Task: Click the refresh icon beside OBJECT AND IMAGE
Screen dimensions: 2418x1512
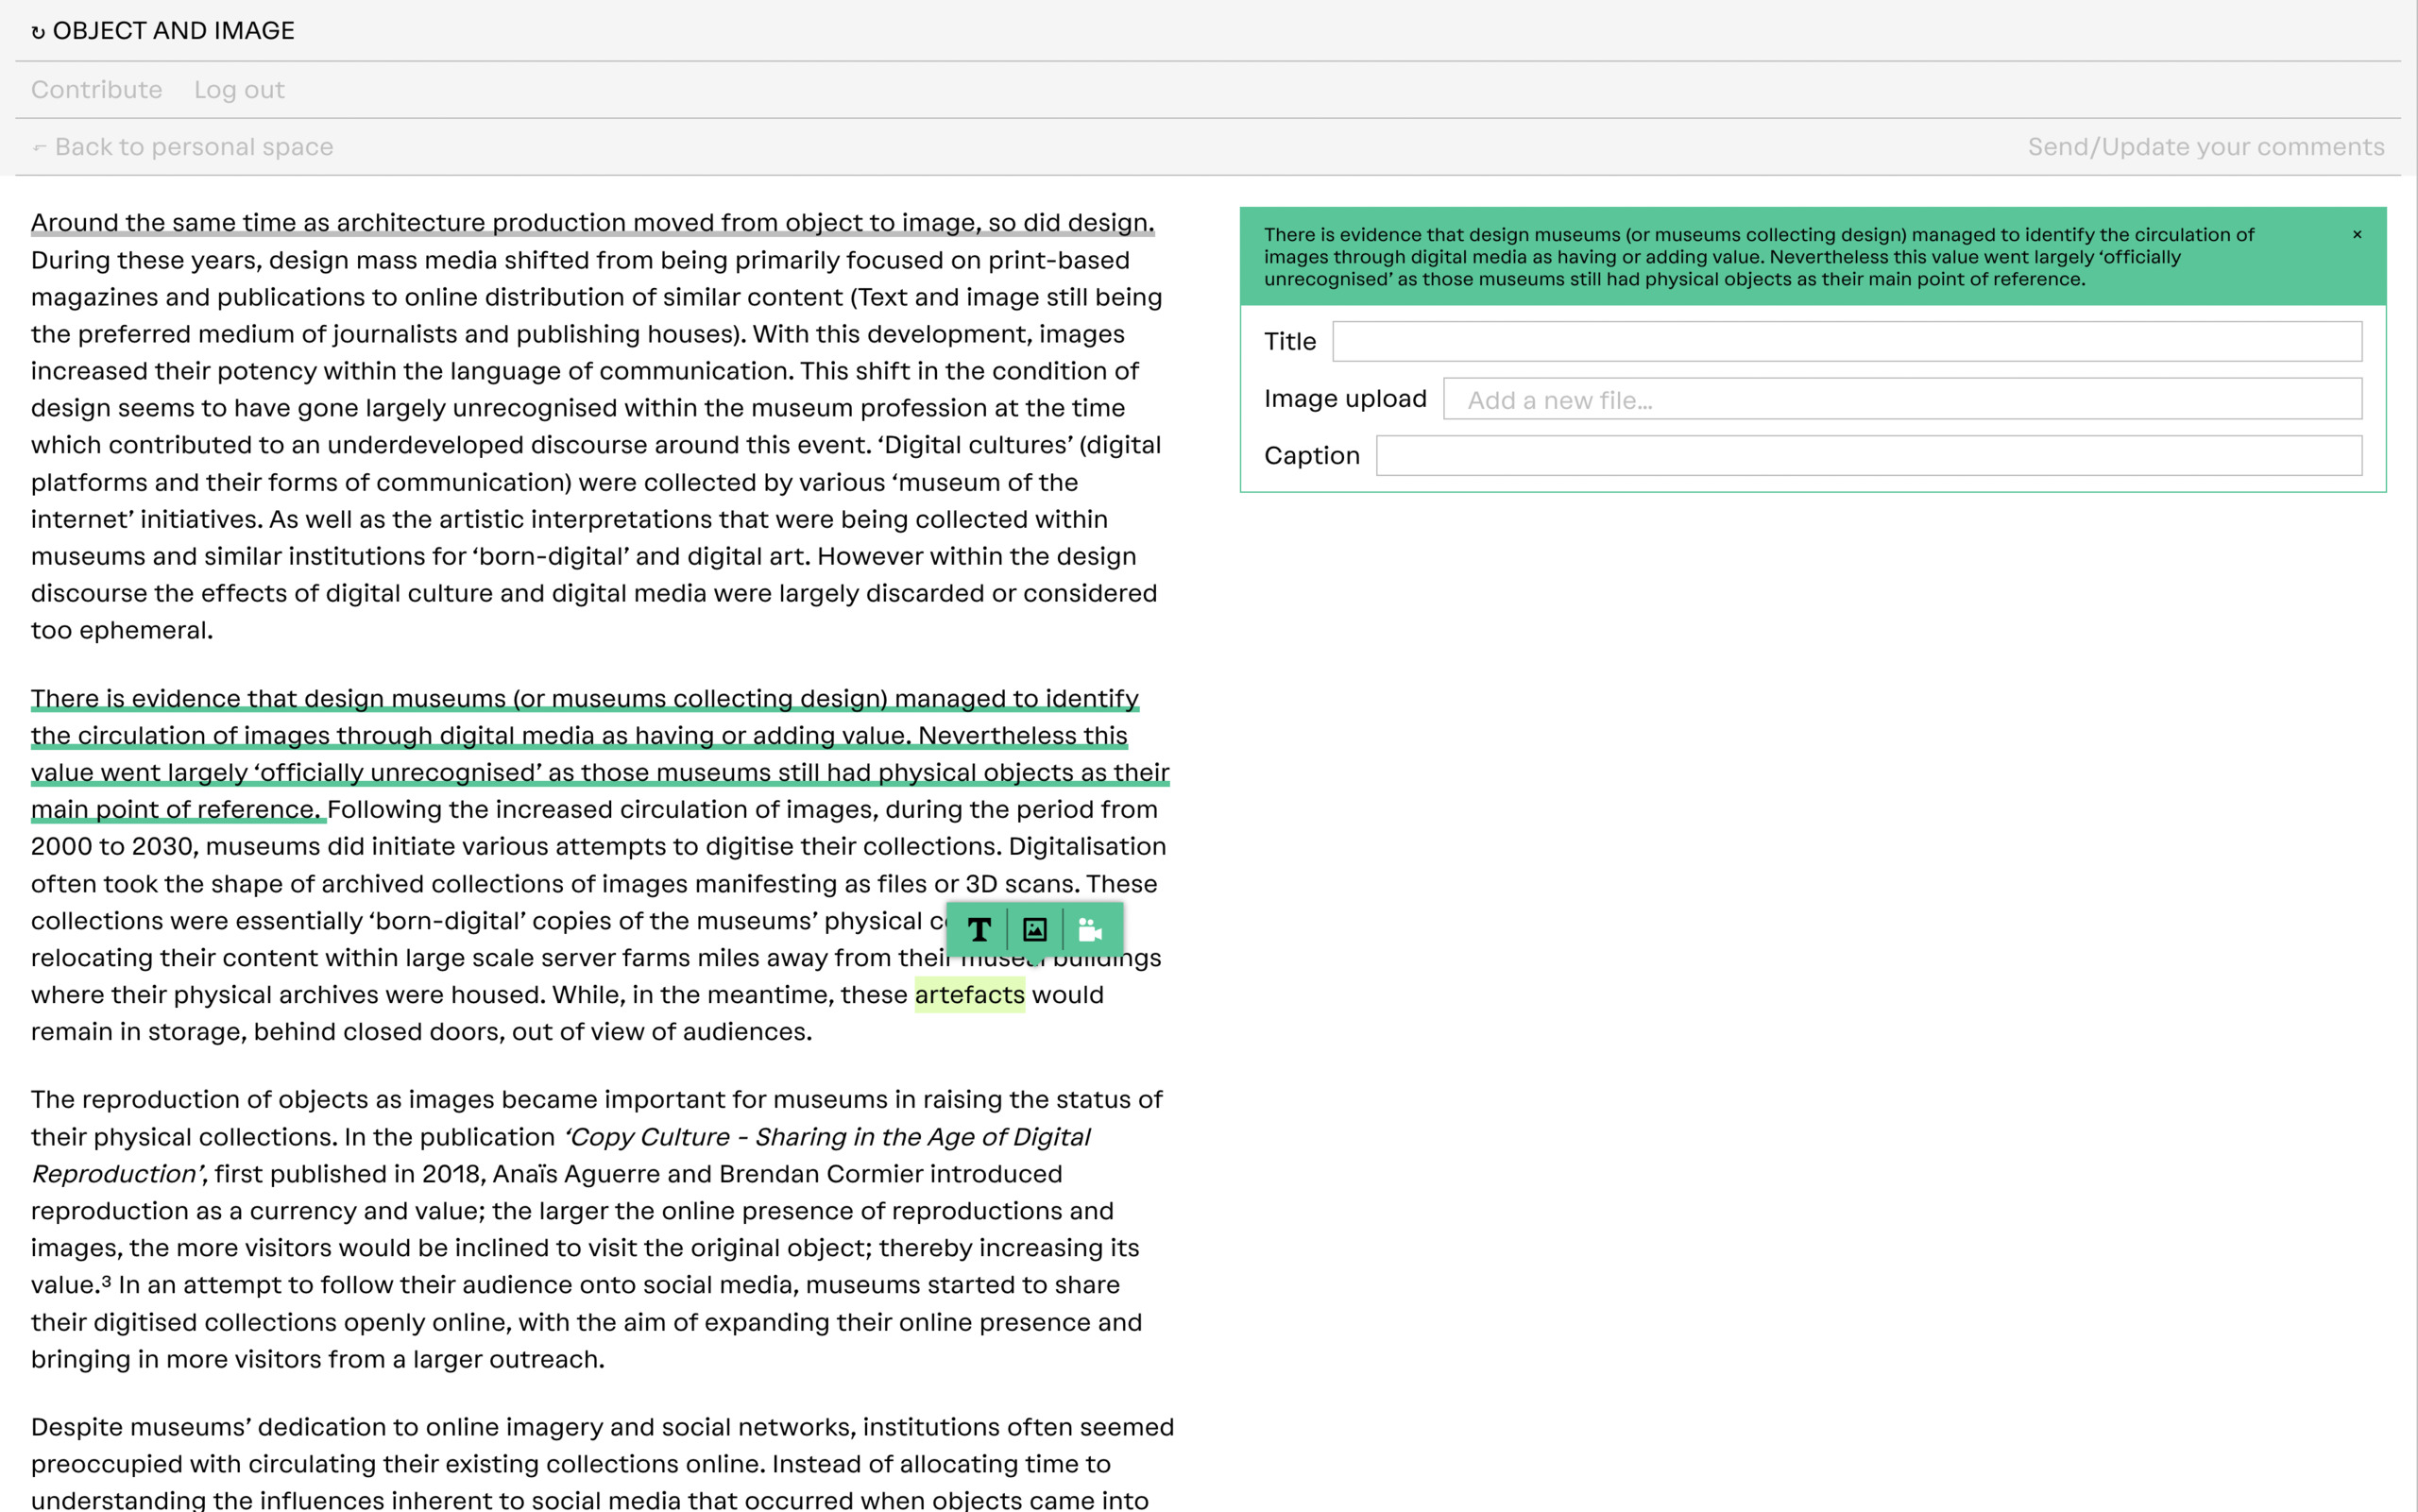Action: pos(38,32)
